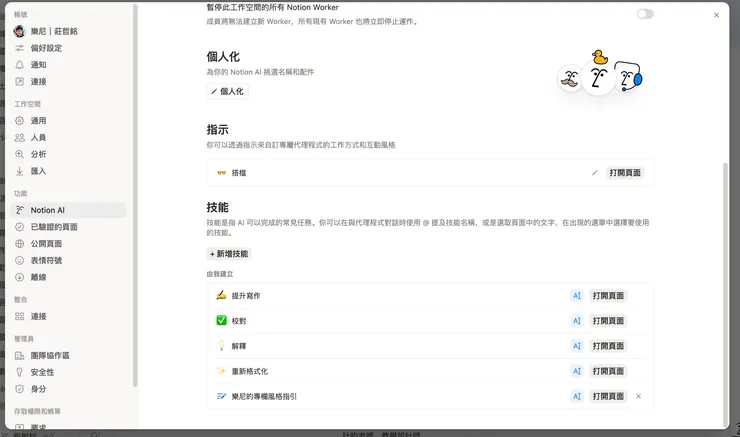Click the 個人化 personalize button
The width and height of the screenshot is (740, 437).
[x=227, y=91]
